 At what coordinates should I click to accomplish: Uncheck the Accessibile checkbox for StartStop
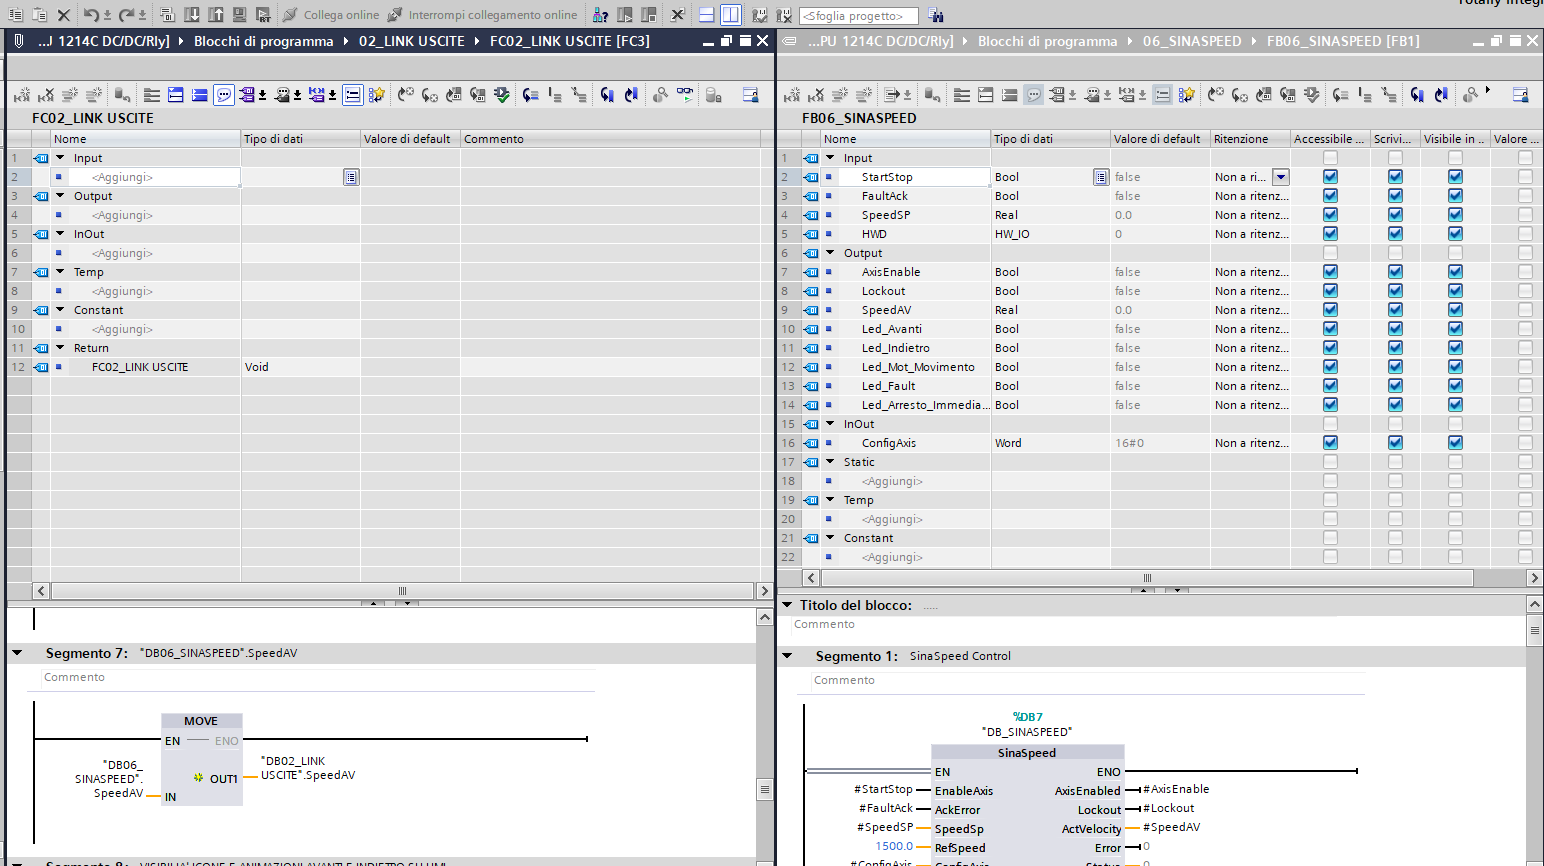(x=1330, y=177)
